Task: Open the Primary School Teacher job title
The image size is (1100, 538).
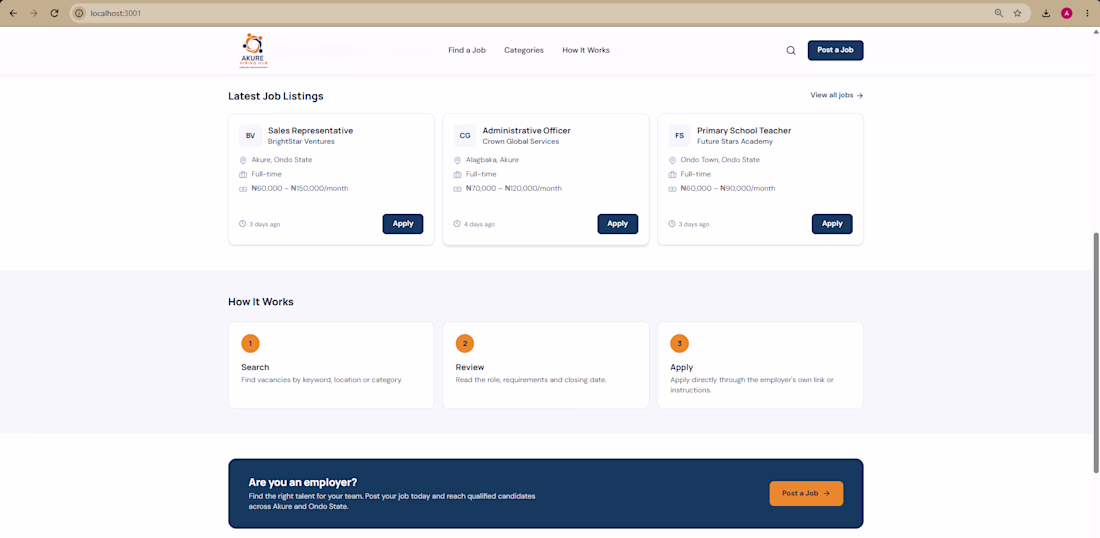Action: (744, 130)
